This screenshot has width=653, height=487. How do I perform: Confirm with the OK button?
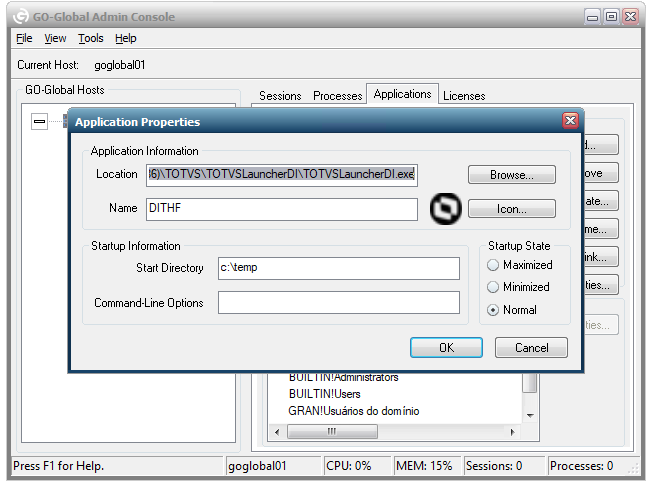tap(446, 347)
